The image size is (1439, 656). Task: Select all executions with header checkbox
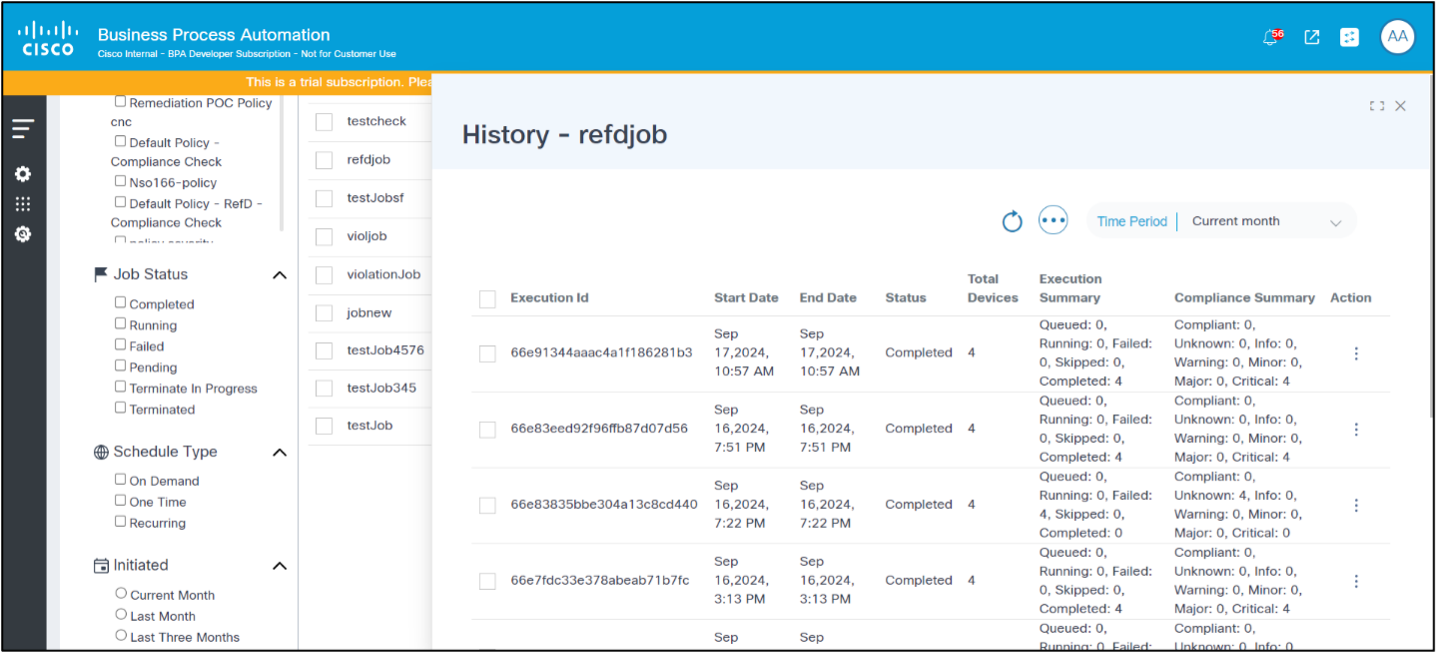point(488,299)
